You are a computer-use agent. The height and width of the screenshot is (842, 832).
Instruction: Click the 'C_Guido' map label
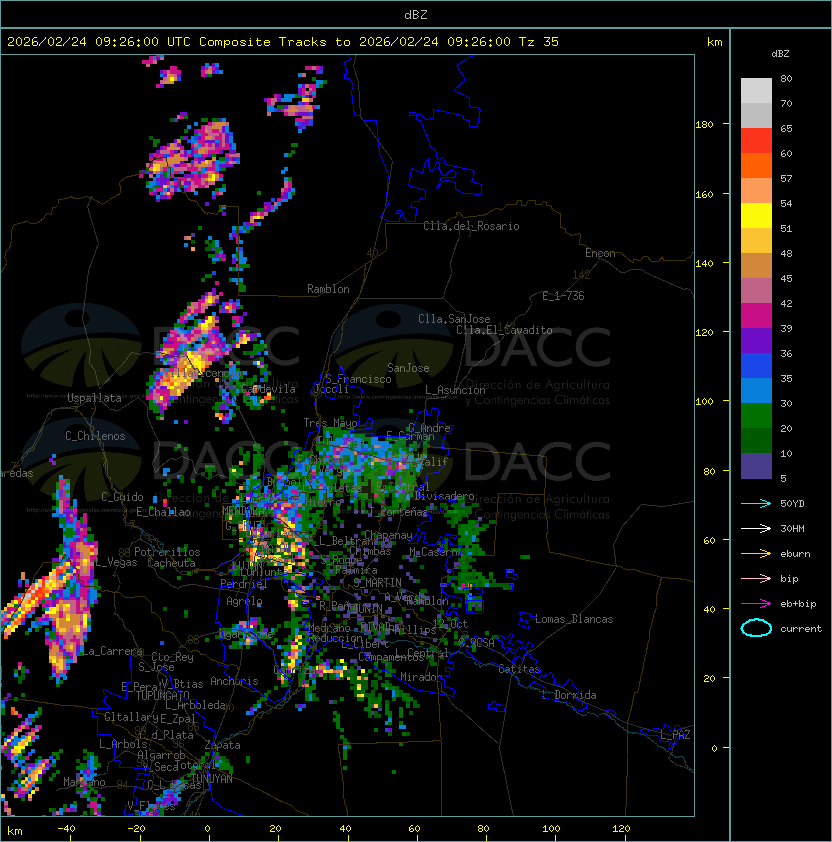click(x=122, y=497)
